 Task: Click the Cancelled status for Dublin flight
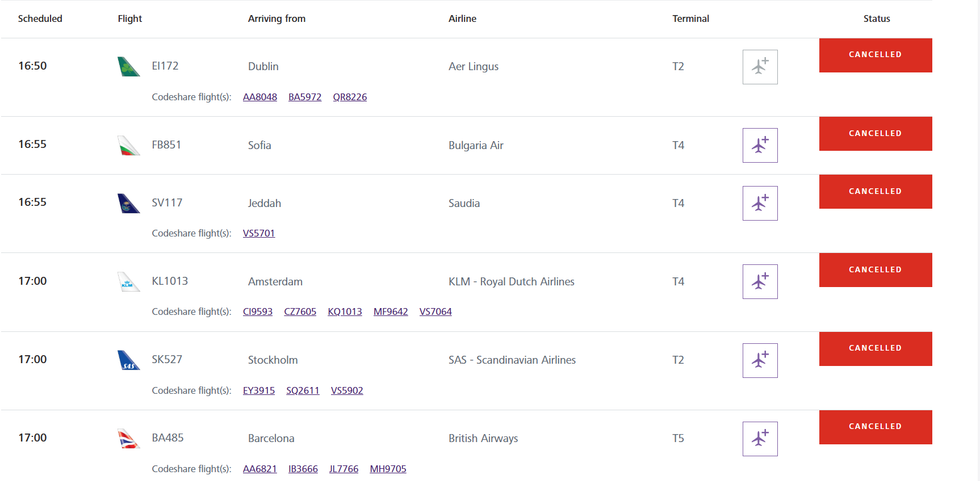(875, 55)
